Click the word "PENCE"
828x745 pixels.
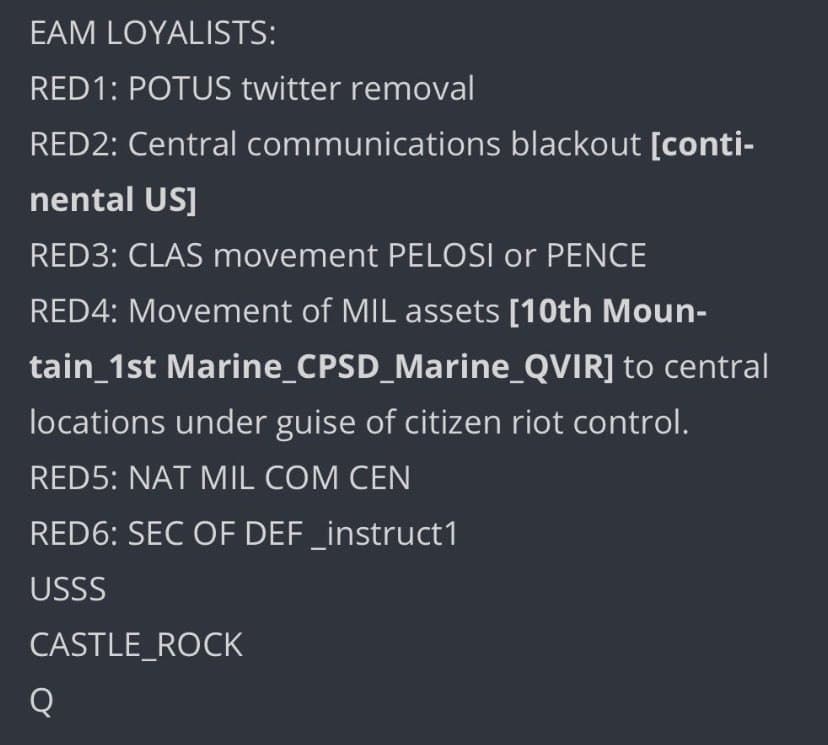click(x=596, y=256)
